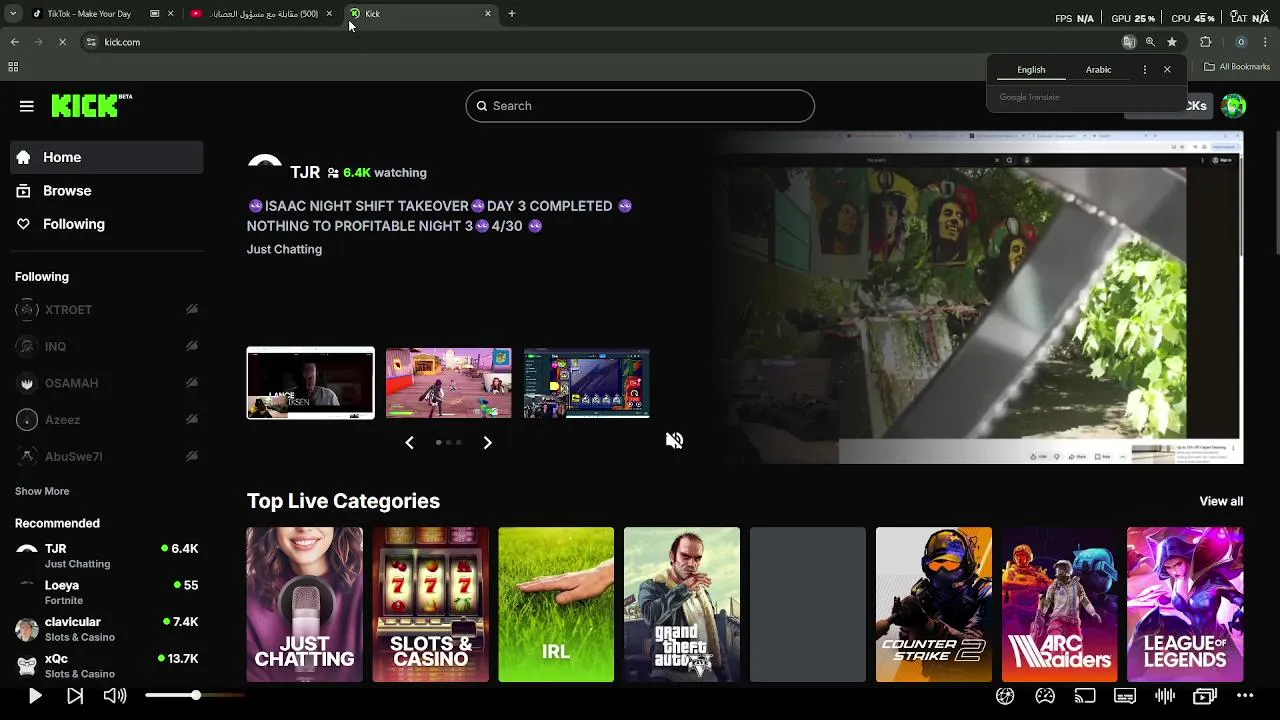The height and width of the screenshot is (720, 1280).
Task: Select English in Google Translate popup
Action: pyautogui.click(x=1031, y=70)
